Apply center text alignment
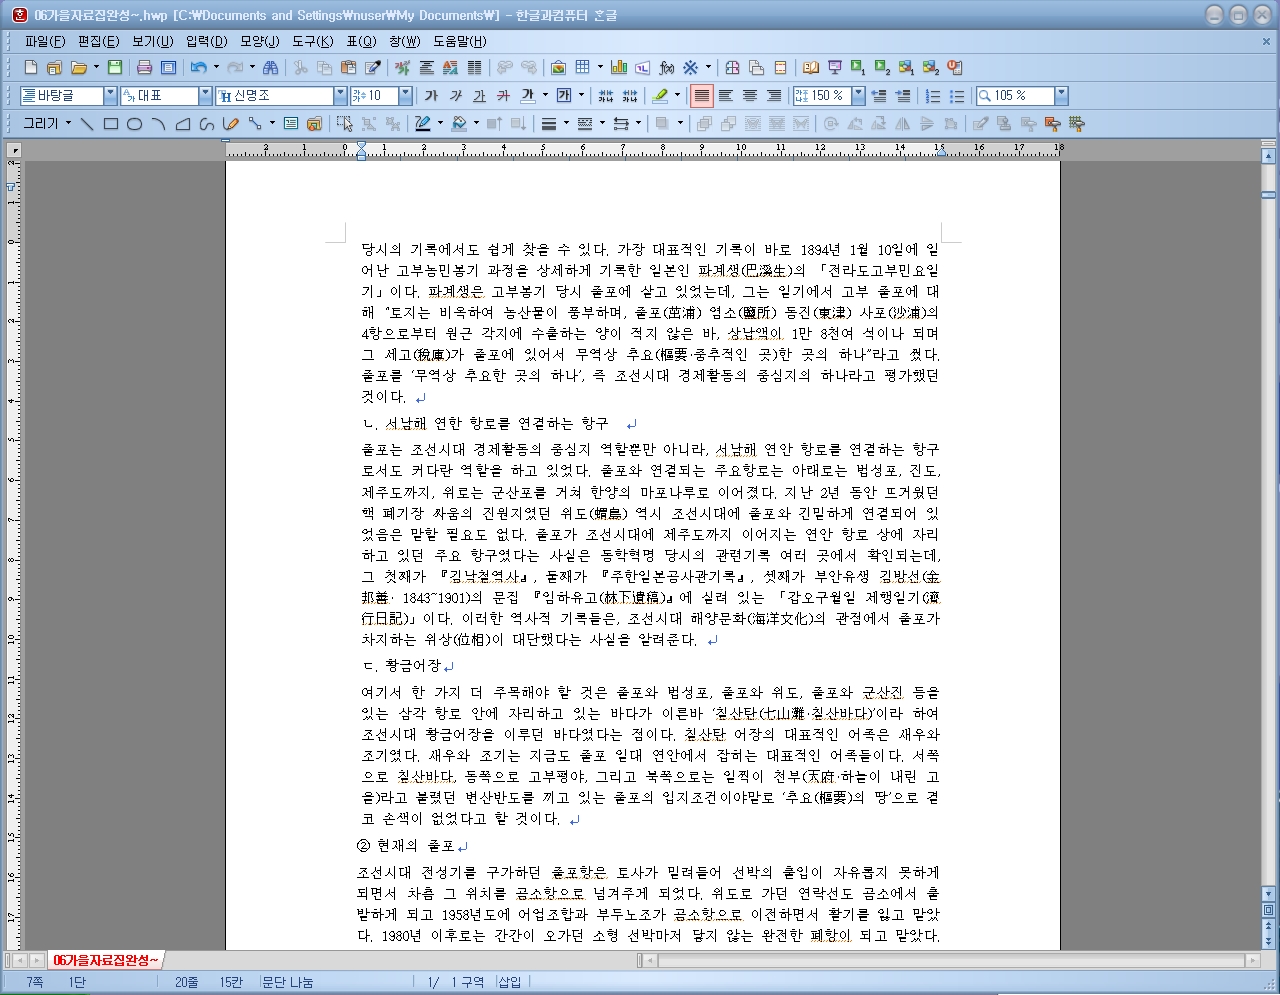This screenshot has height=995, width=1280. tap(749, 95)
